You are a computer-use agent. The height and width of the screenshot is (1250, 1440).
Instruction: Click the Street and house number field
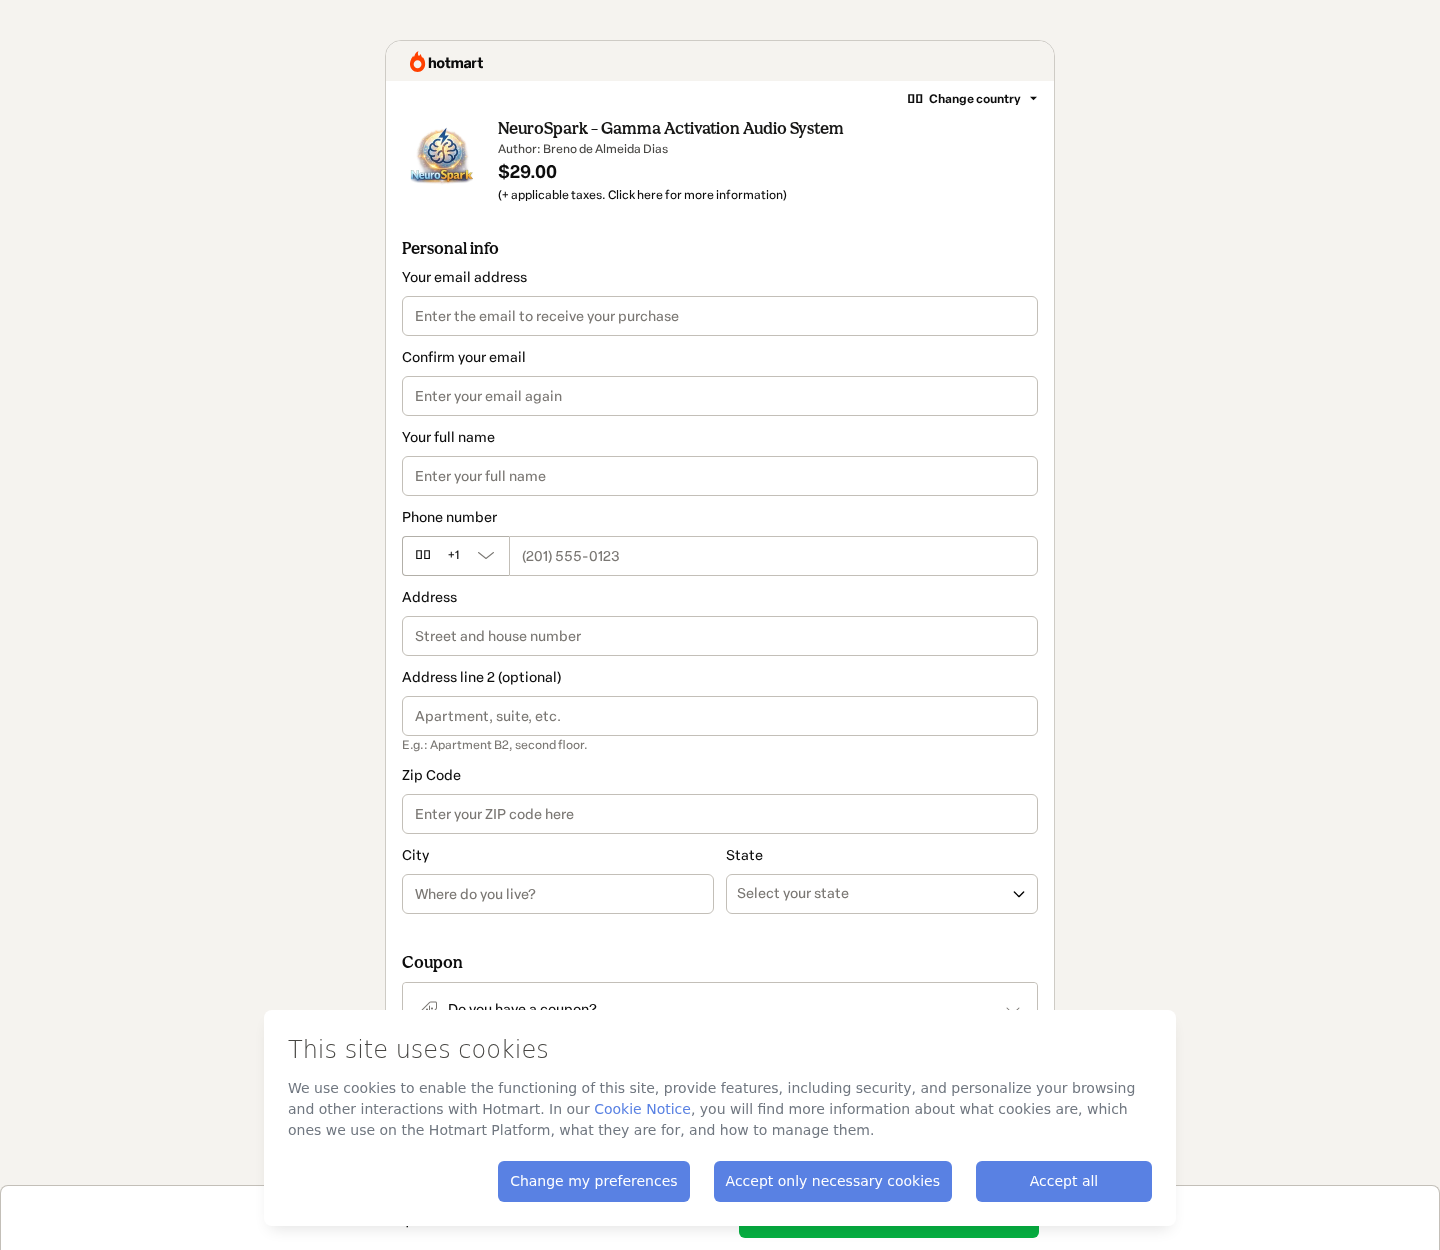720,636
